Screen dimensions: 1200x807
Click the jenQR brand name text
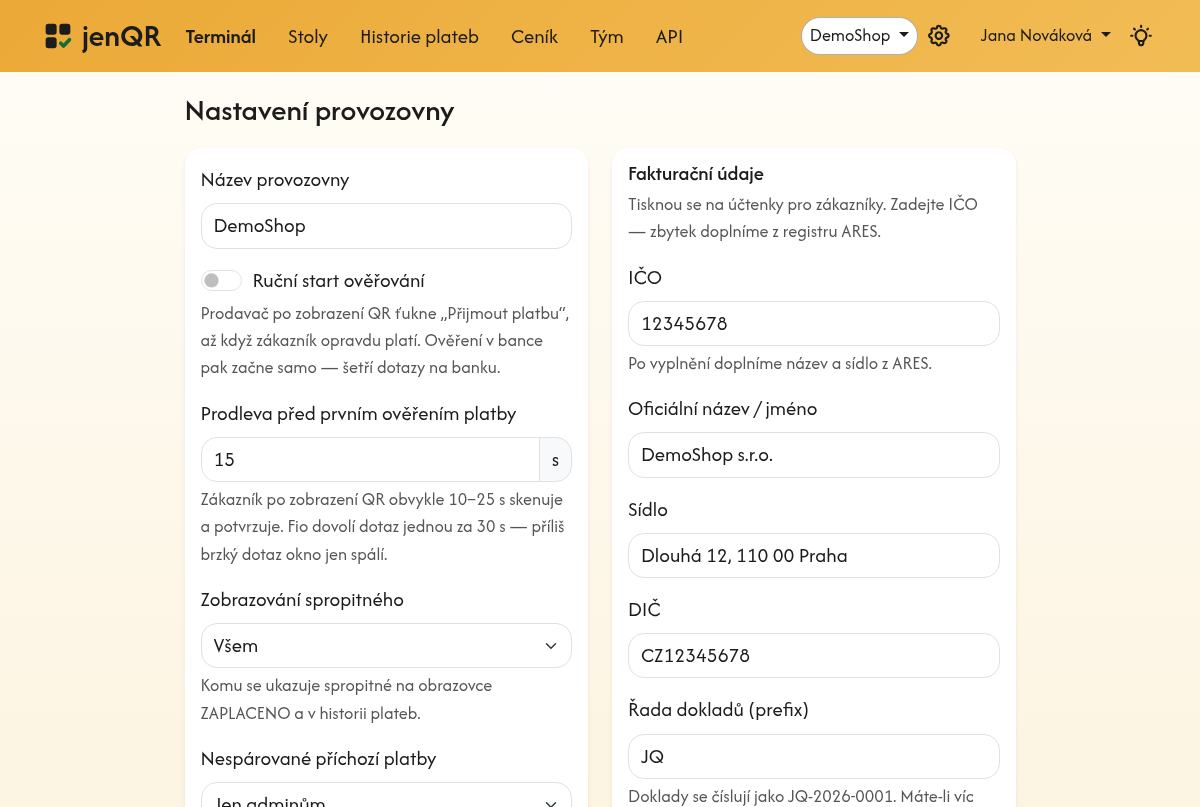[122, 37]
